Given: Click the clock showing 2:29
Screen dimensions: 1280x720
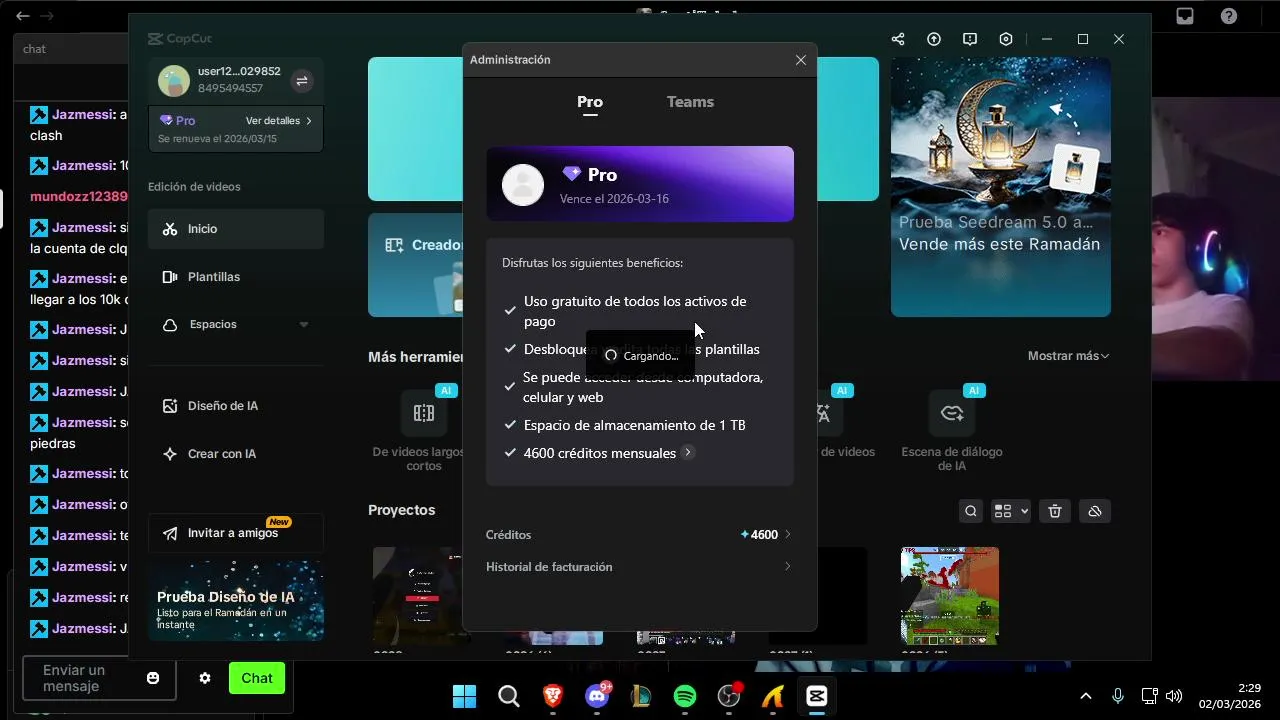Looking at the screenshot, I should pos(1250,688).
